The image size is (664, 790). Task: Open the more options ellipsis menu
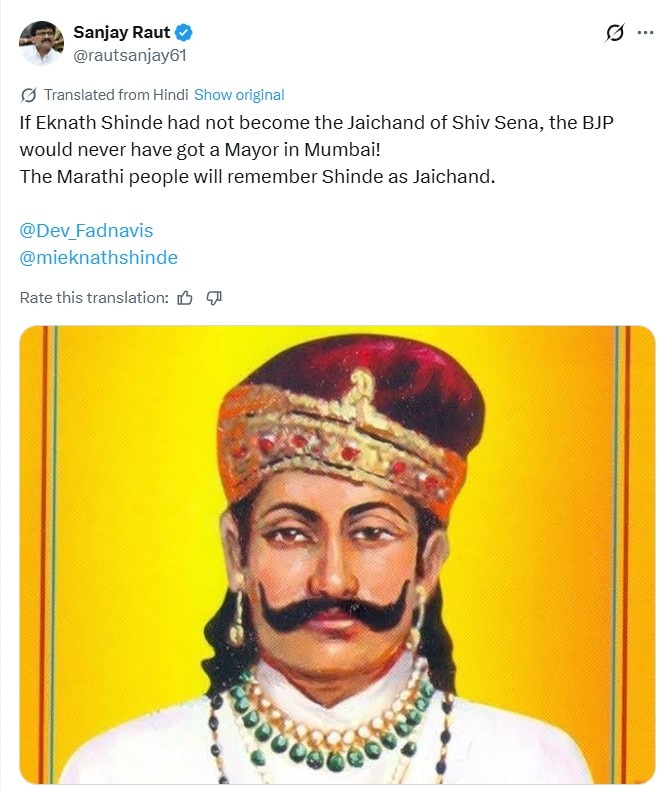point(644,33)
